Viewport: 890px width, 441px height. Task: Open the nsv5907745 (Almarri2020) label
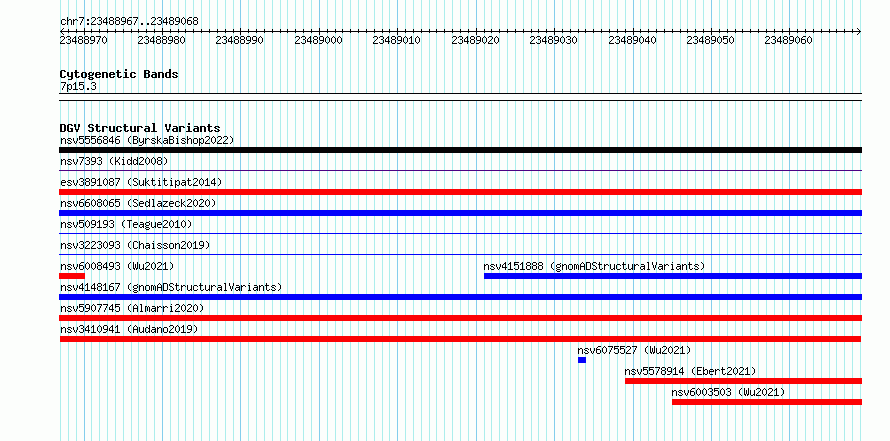[x=132, y=308]
